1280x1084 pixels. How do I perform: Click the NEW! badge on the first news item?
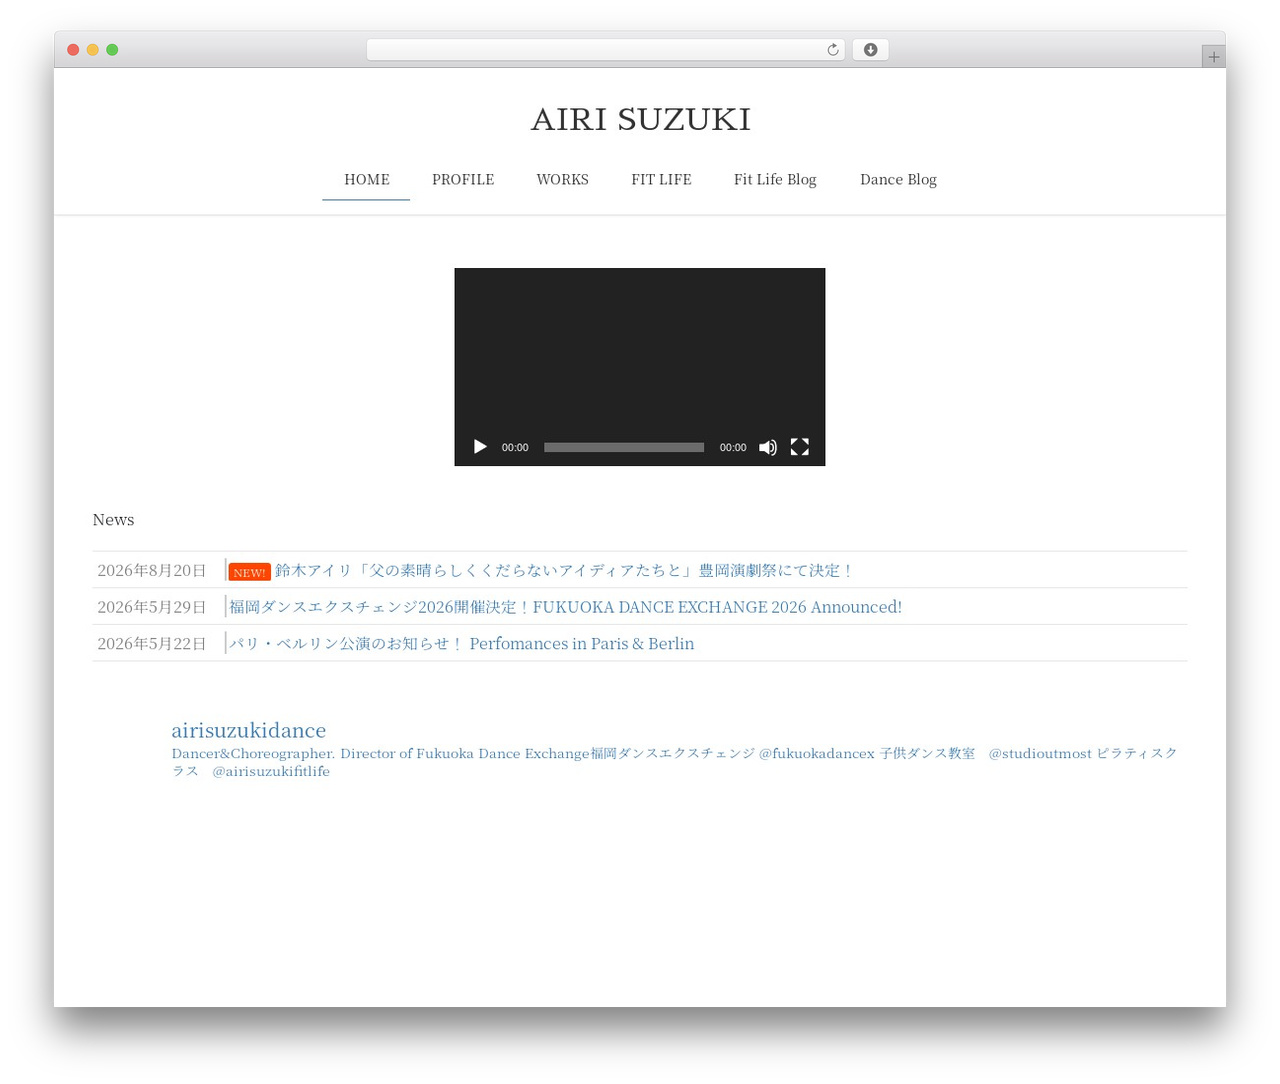[x=250, y=572]
